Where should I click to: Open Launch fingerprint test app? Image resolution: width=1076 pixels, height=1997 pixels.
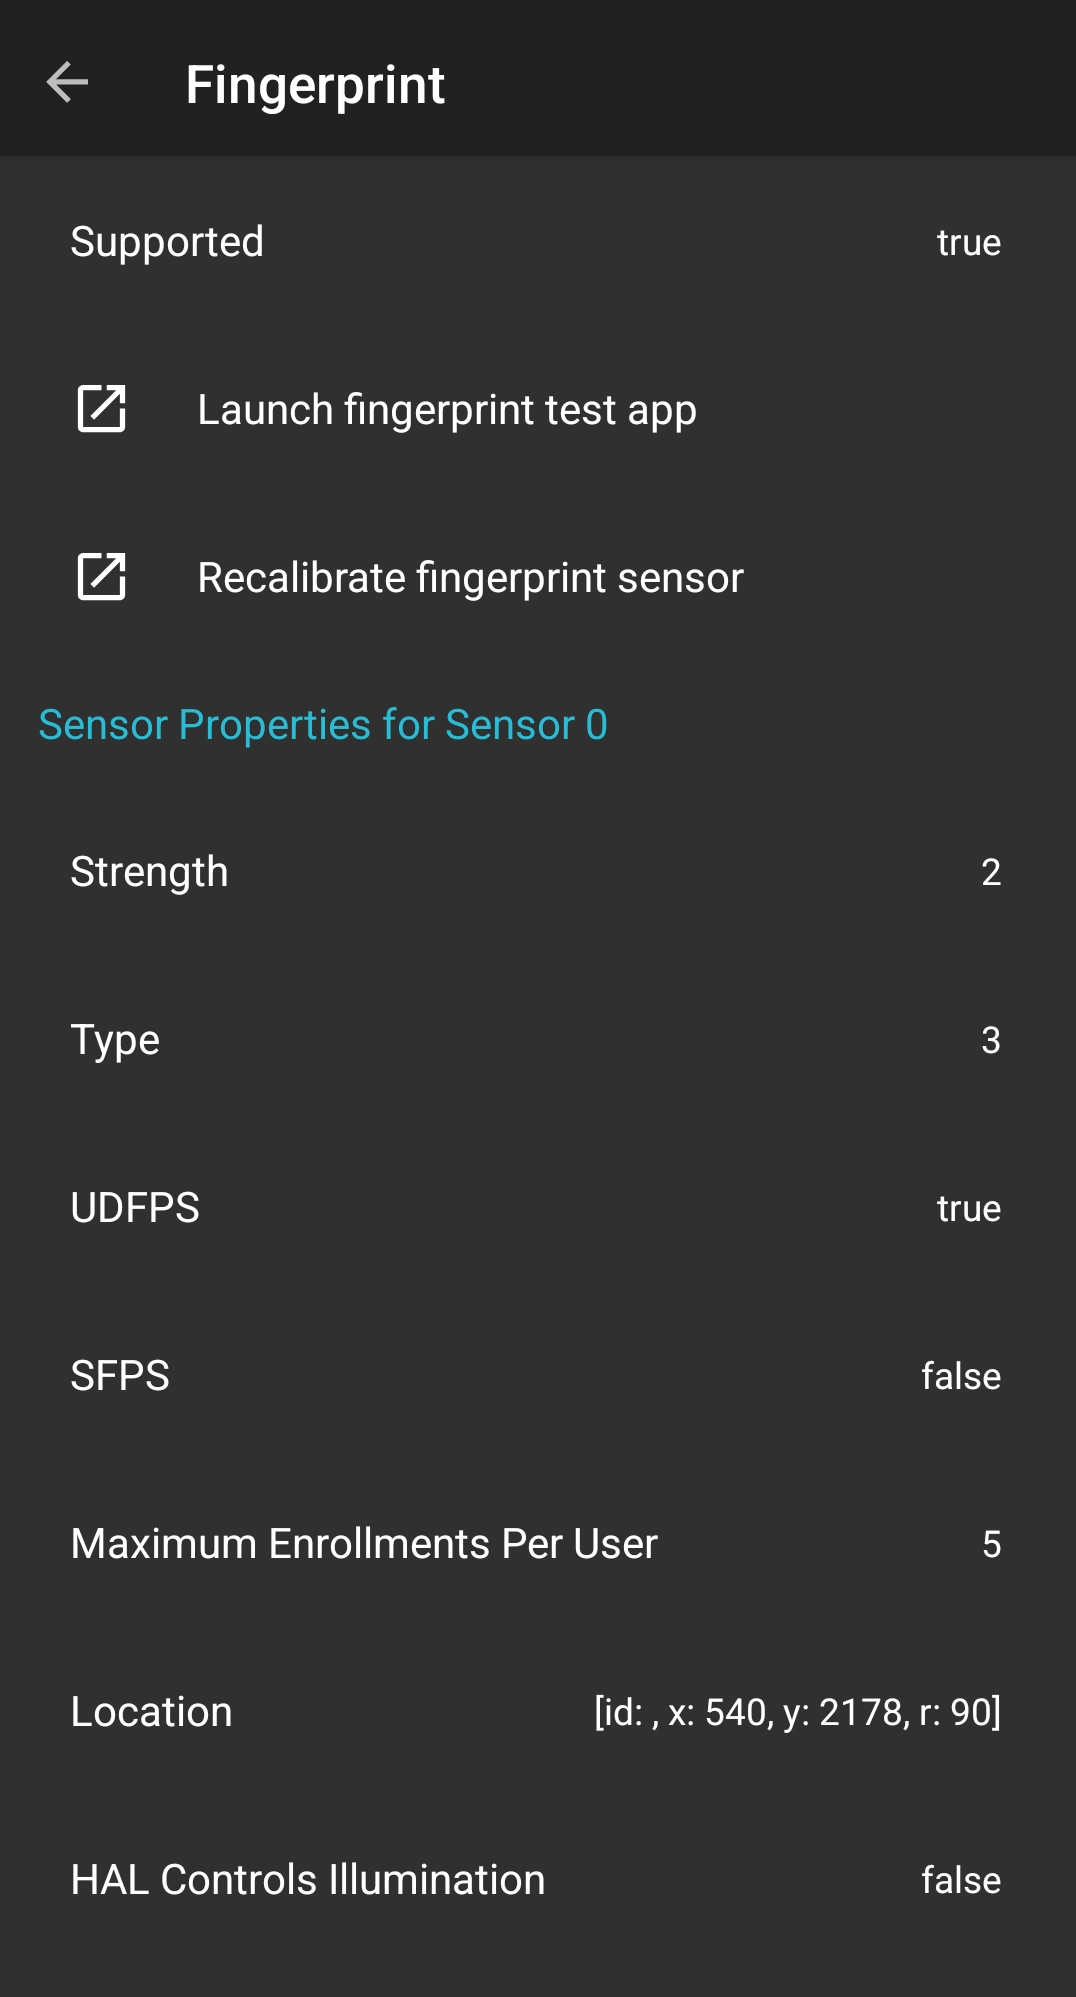pos(447,410)
